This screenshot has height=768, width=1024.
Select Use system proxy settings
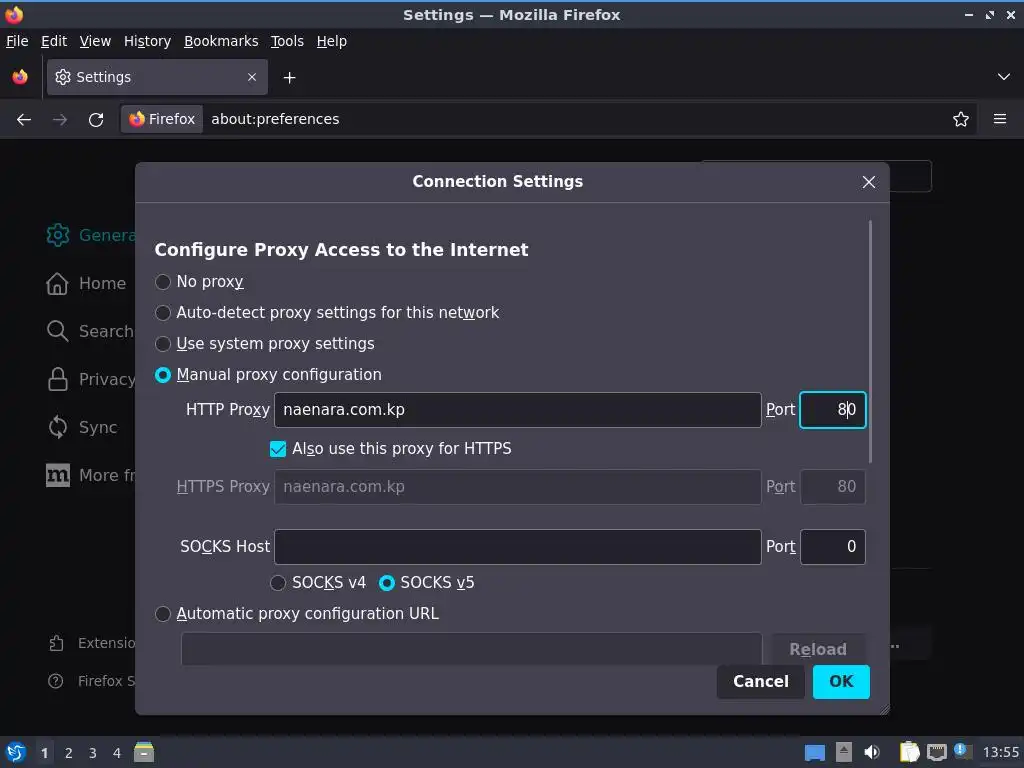(163, 344)
